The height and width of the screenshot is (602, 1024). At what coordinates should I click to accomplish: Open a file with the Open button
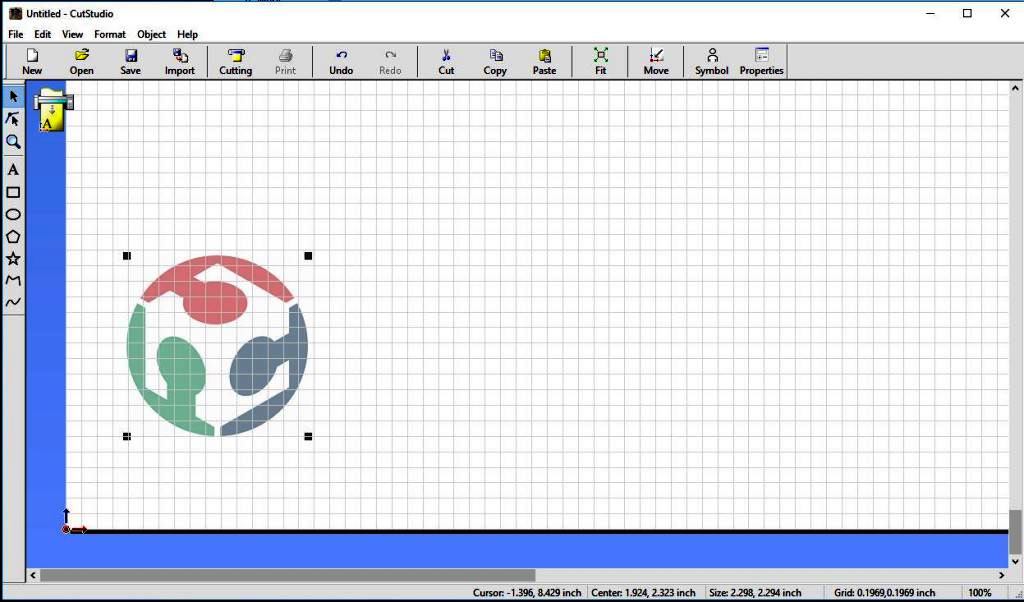[x=81, y=62]
